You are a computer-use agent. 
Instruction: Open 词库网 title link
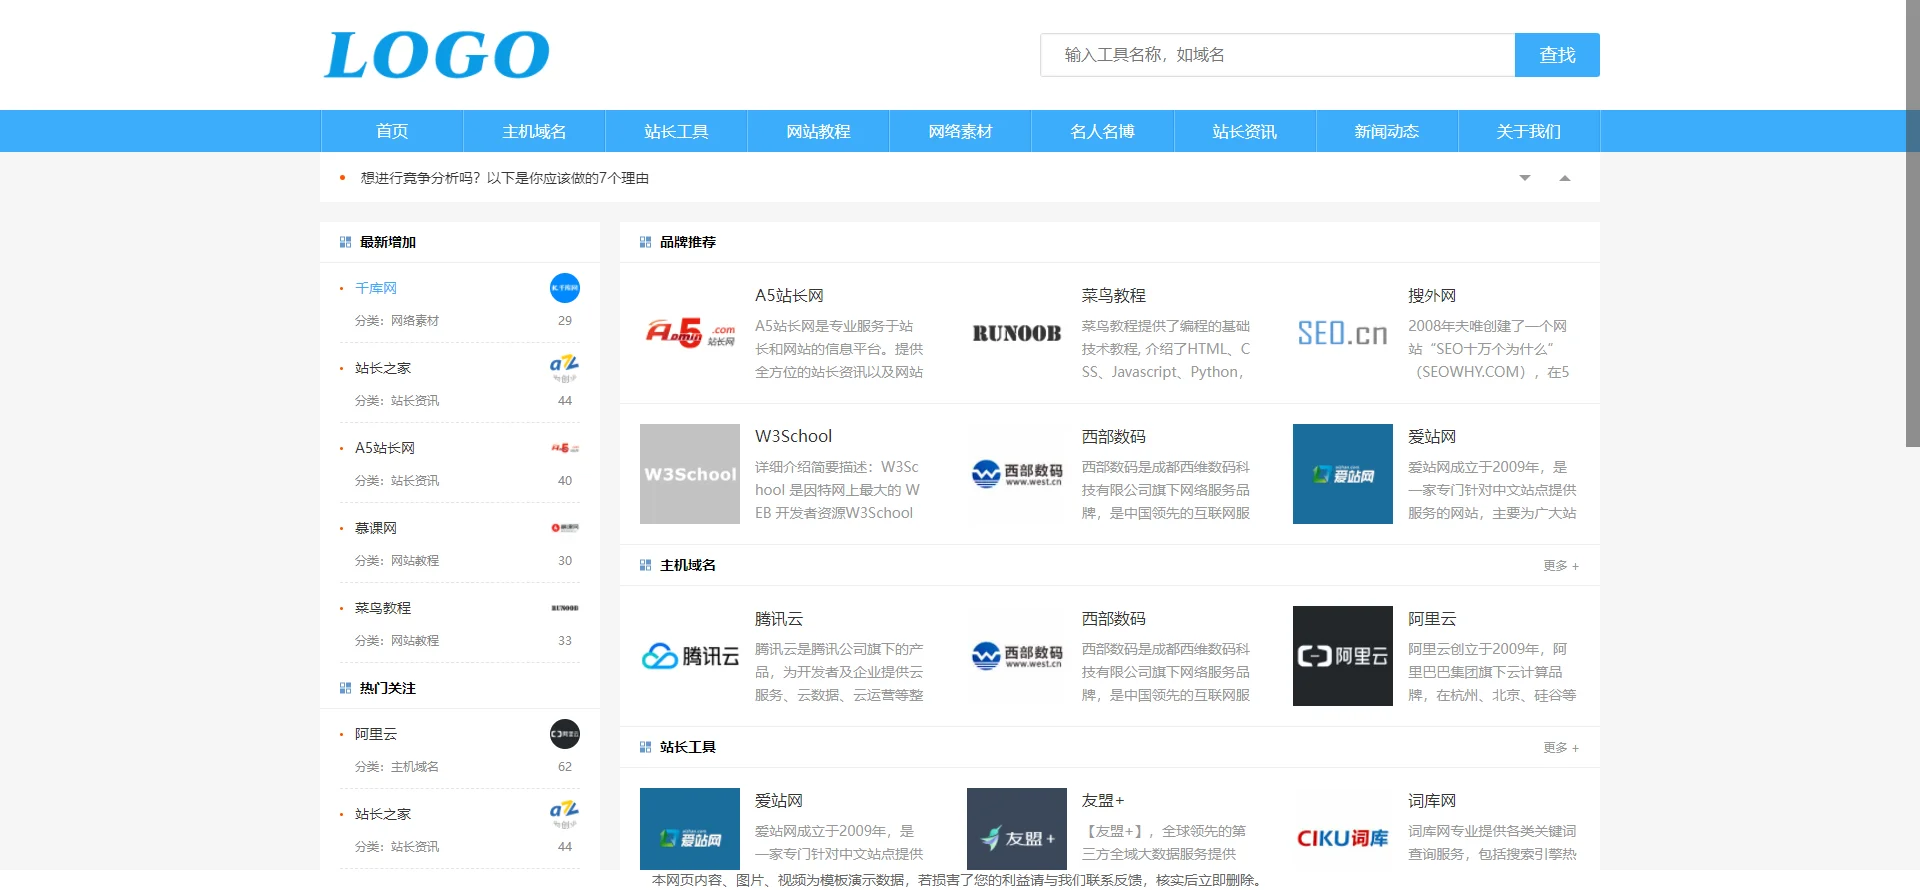(x=1432, y=801)
